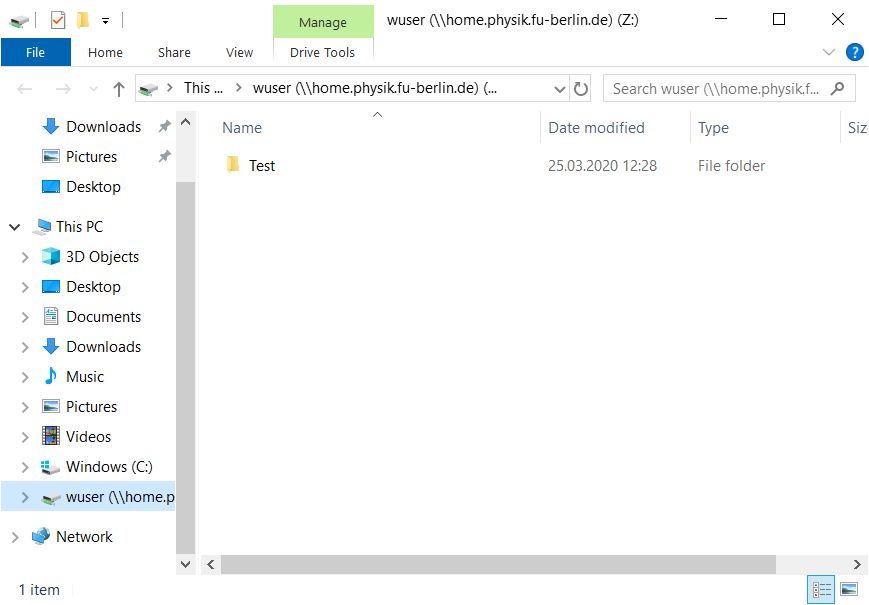Click the drive icon in the title bar
Viewport: 869px width, 605px height.
click(19, 21)
